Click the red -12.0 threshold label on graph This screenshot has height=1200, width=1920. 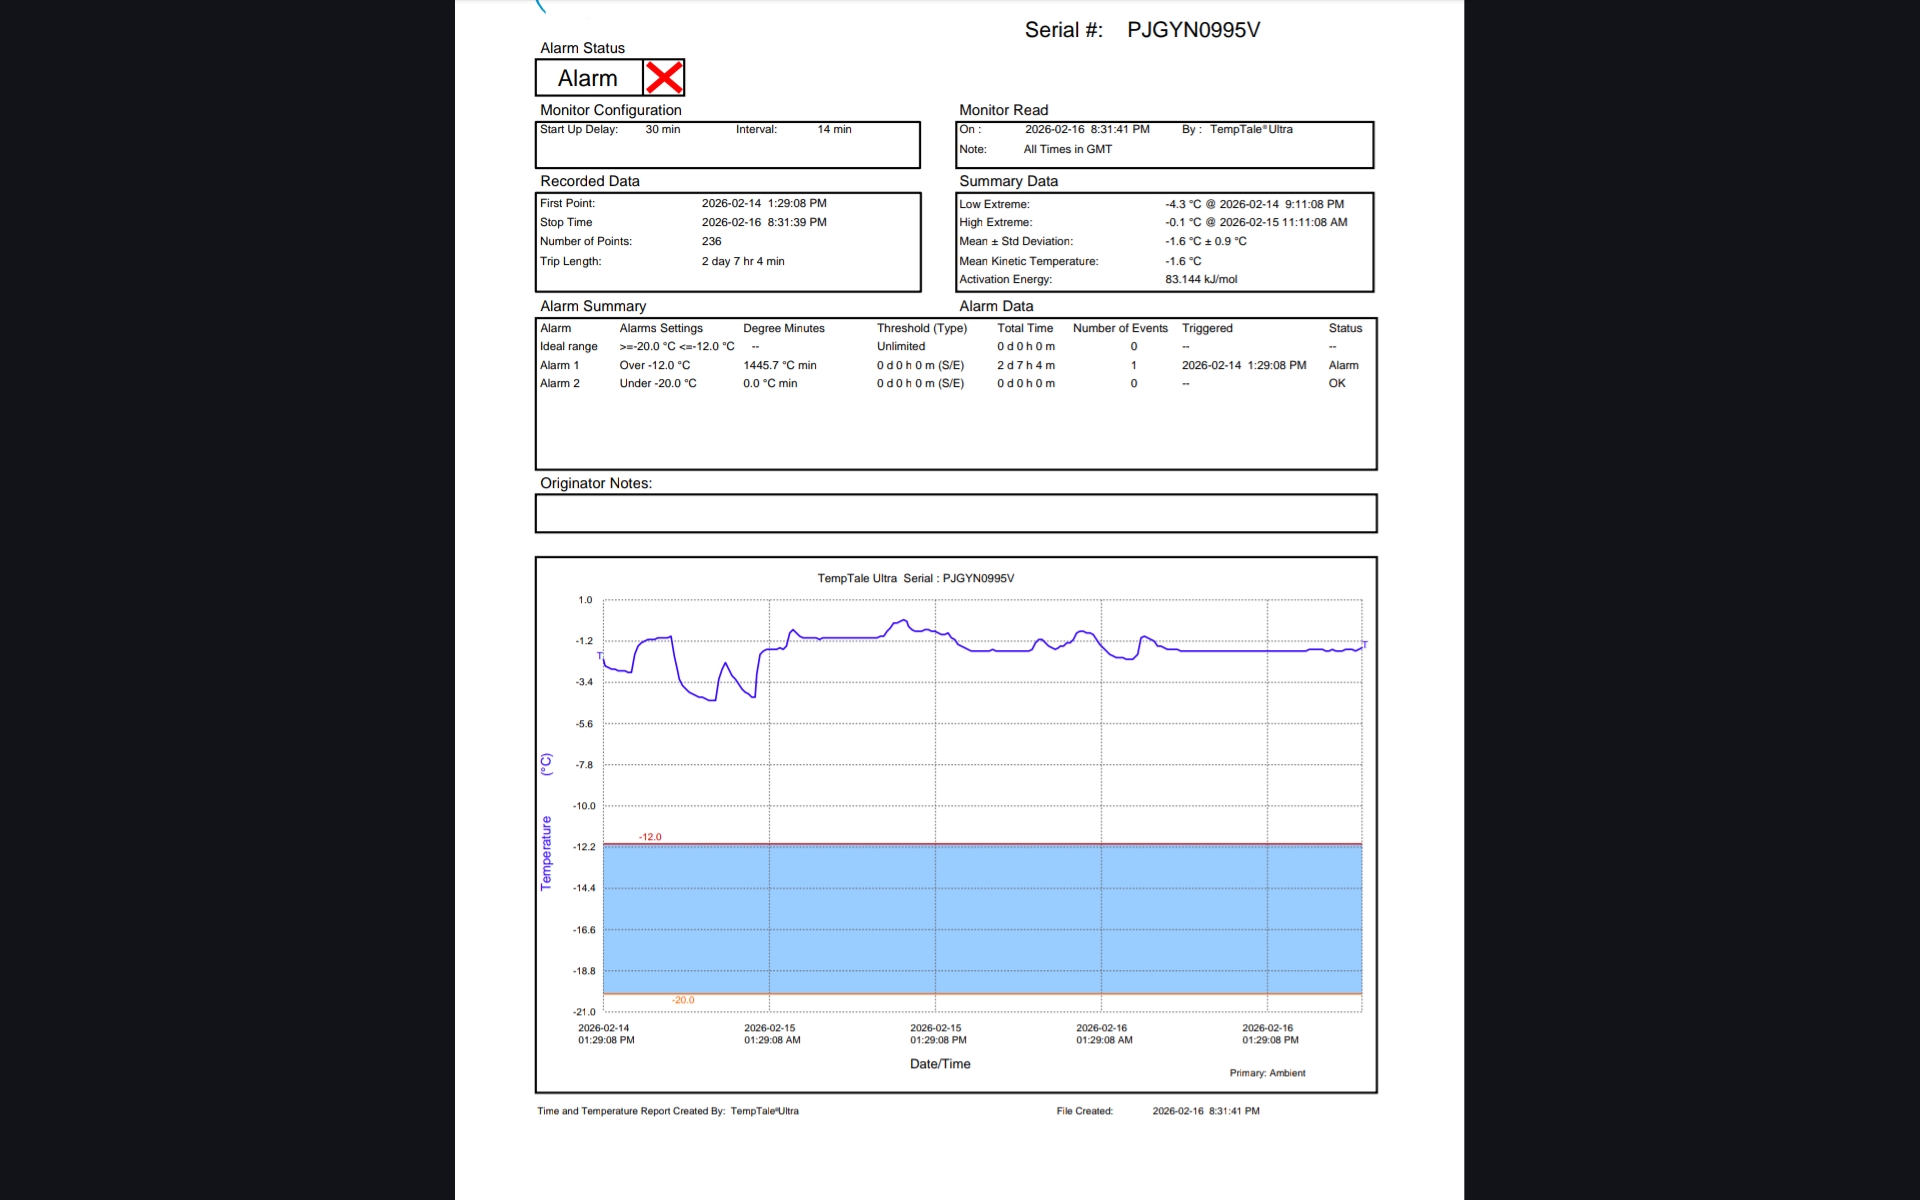coord(650,837)
